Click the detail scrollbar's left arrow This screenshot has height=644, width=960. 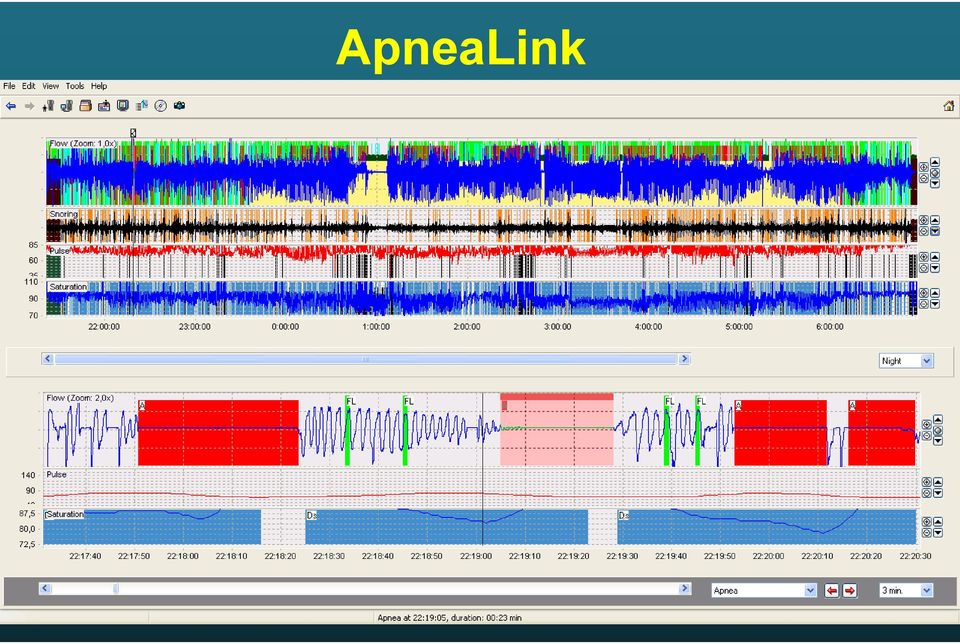pos(44,588)
